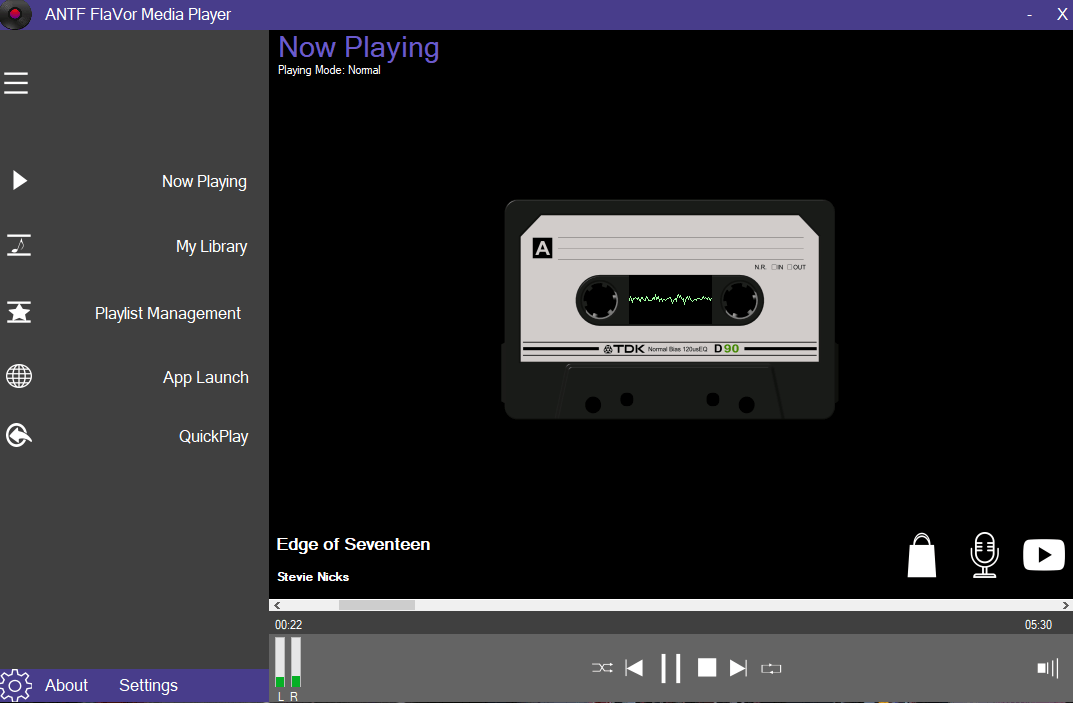1073x703 pixels.
Task: Open the Playlist Management menu item
Action: point(168,314)
